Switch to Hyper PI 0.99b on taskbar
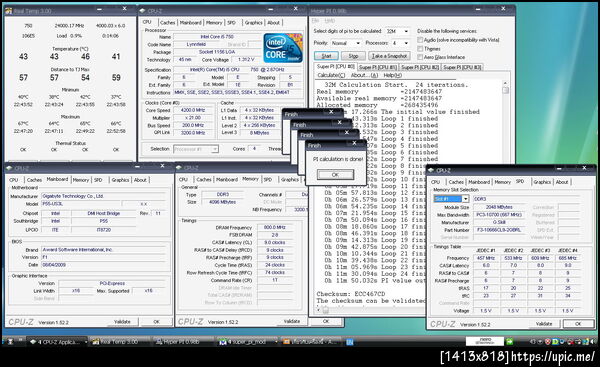Viewport: 600px width, 367px height. pos(183,341)
